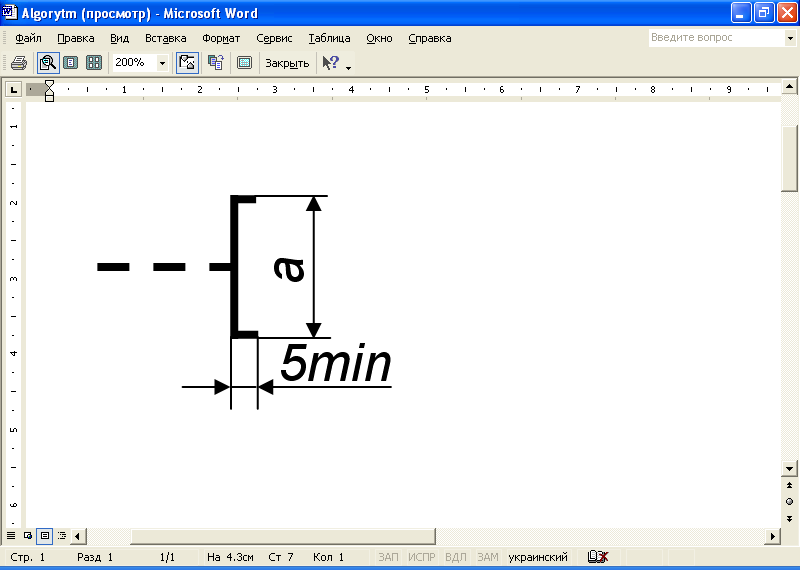
Task: Click the Ст 7 line indicator
Action: (x=281, y=557)
